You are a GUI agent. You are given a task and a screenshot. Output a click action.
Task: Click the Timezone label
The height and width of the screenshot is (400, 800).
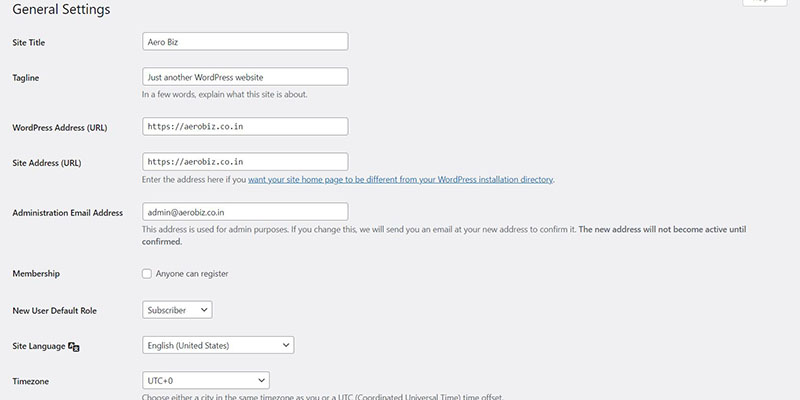(x=31, y=382)
